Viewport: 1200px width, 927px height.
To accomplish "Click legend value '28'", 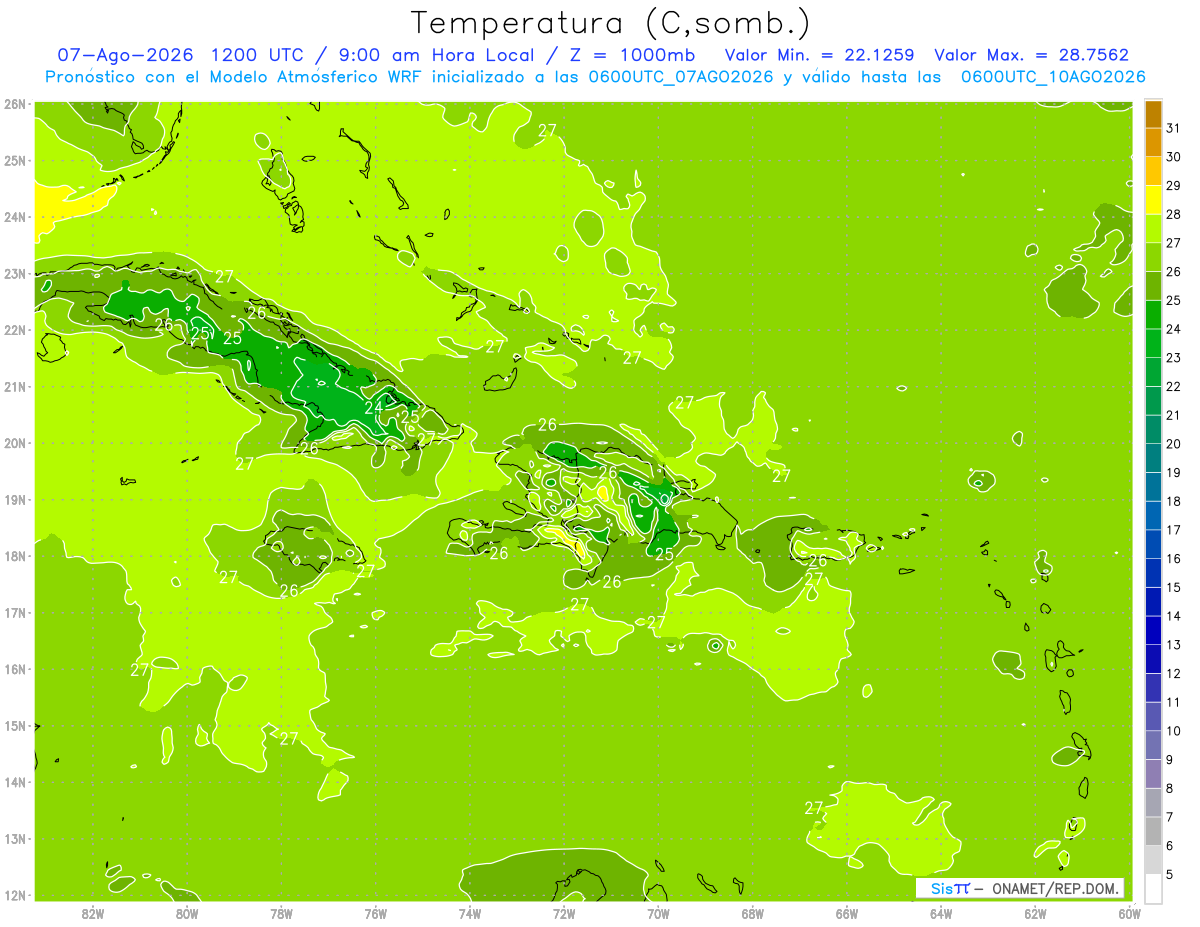I will click(1173, 214).
